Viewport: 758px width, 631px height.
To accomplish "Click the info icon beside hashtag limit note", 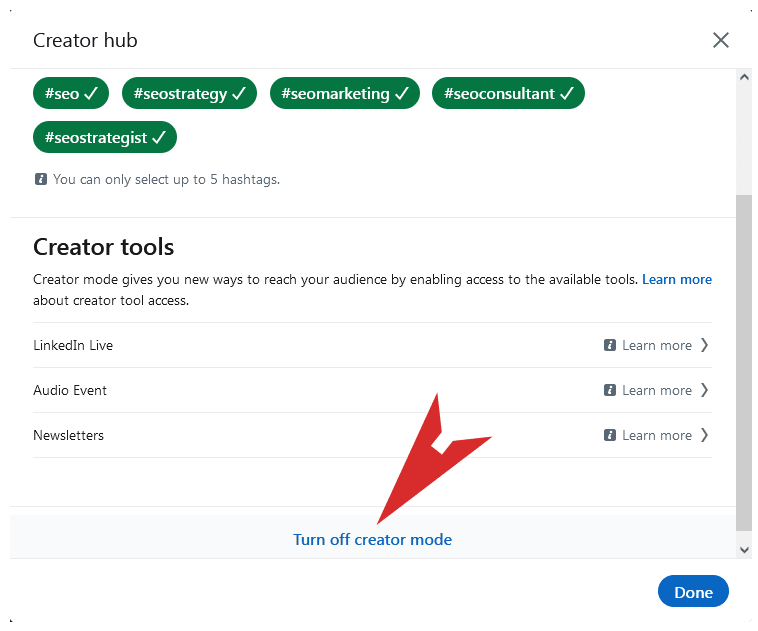I will pos(41,179).
